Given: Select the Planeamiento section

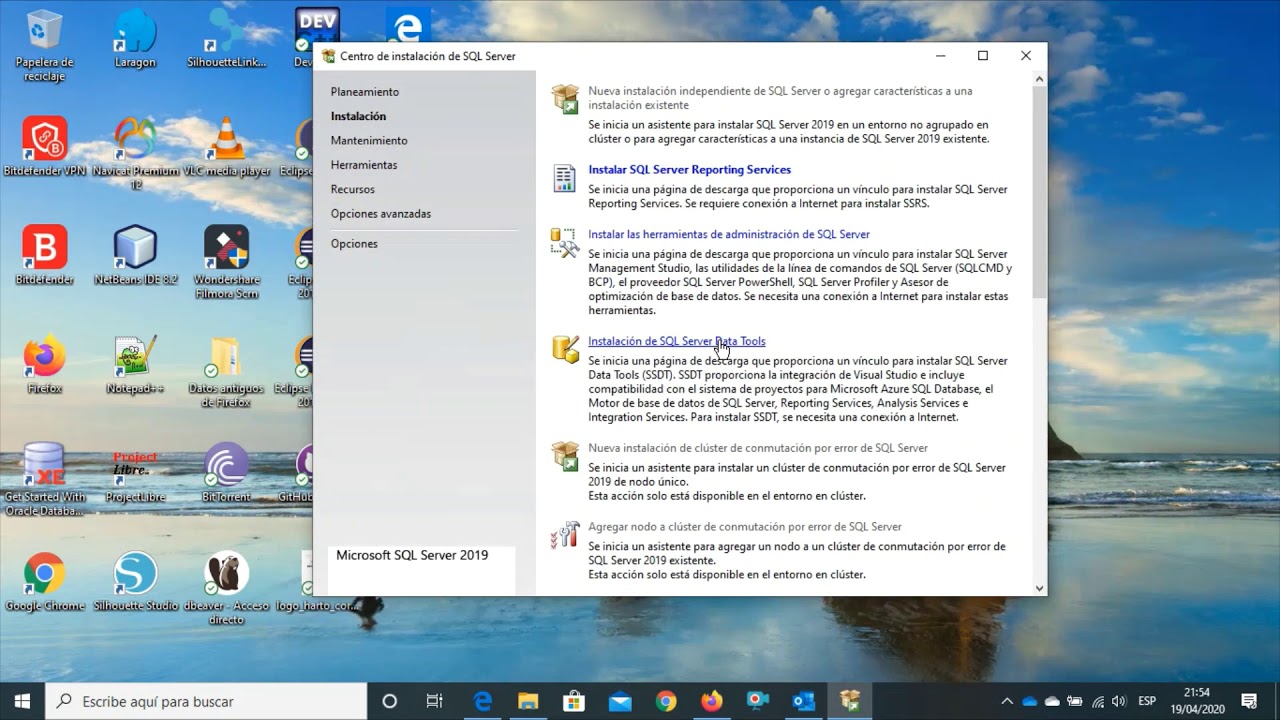Looking at the screenshot, I should coord(365,92).
